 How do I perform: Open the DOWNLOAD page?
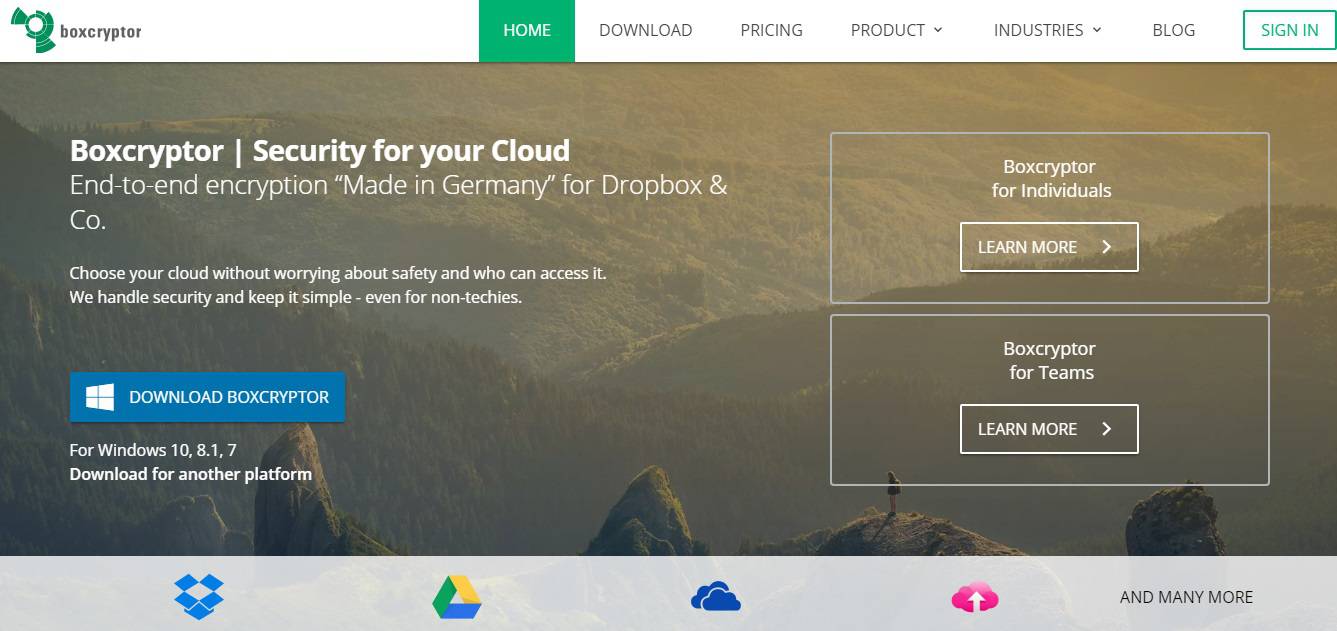pos(645,30)
